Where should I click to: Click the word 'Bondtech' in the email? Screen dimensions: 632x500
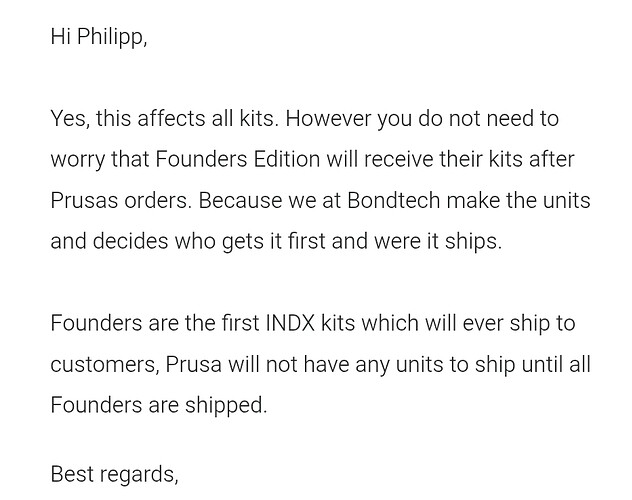coord(393,200)
